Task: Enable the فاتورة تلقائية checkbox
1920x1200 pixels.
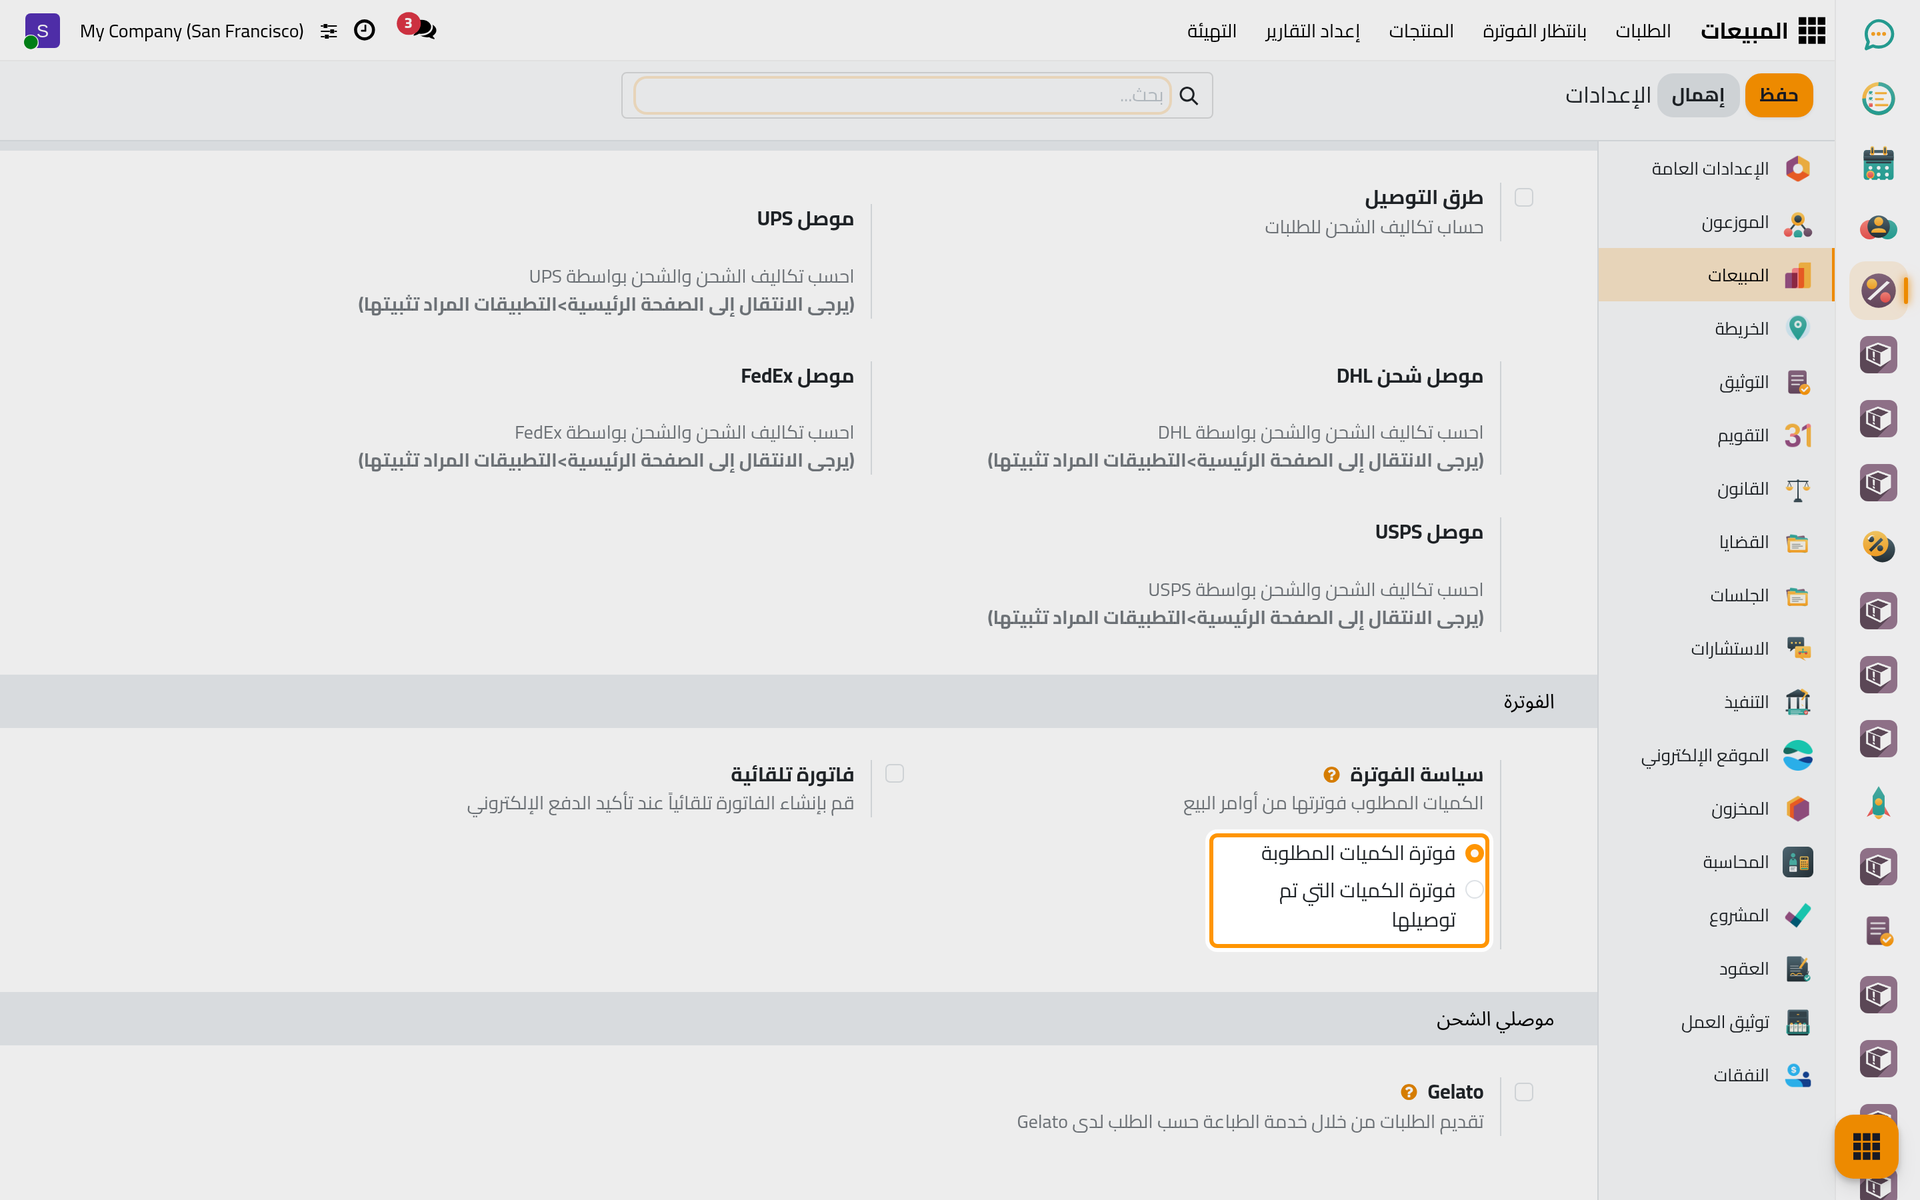Action: click(x=895, y=774)
